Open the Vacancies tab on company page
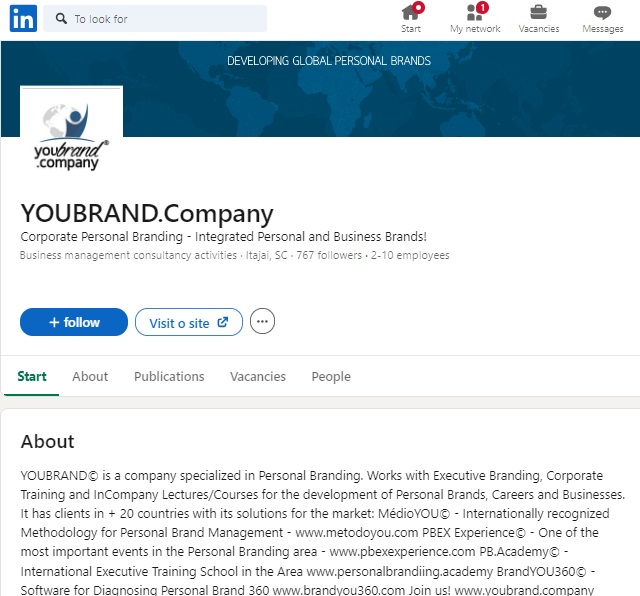The width and height of the screenshot is (640, 596). pyautogui.click(x=258, y=376)
